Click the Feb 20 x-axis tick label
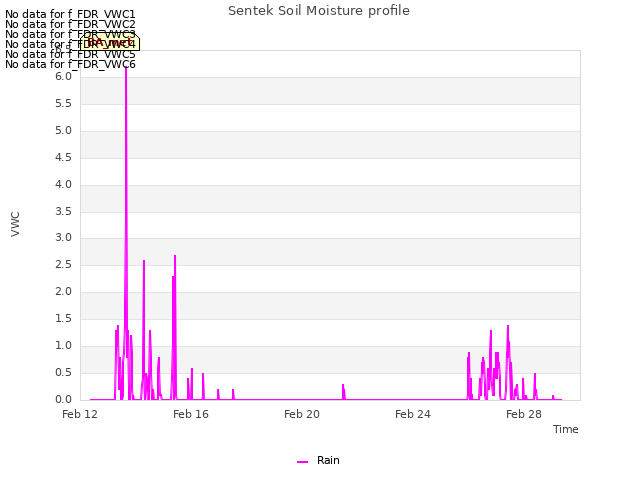640x480 pixels. click(x=302, y=414)
